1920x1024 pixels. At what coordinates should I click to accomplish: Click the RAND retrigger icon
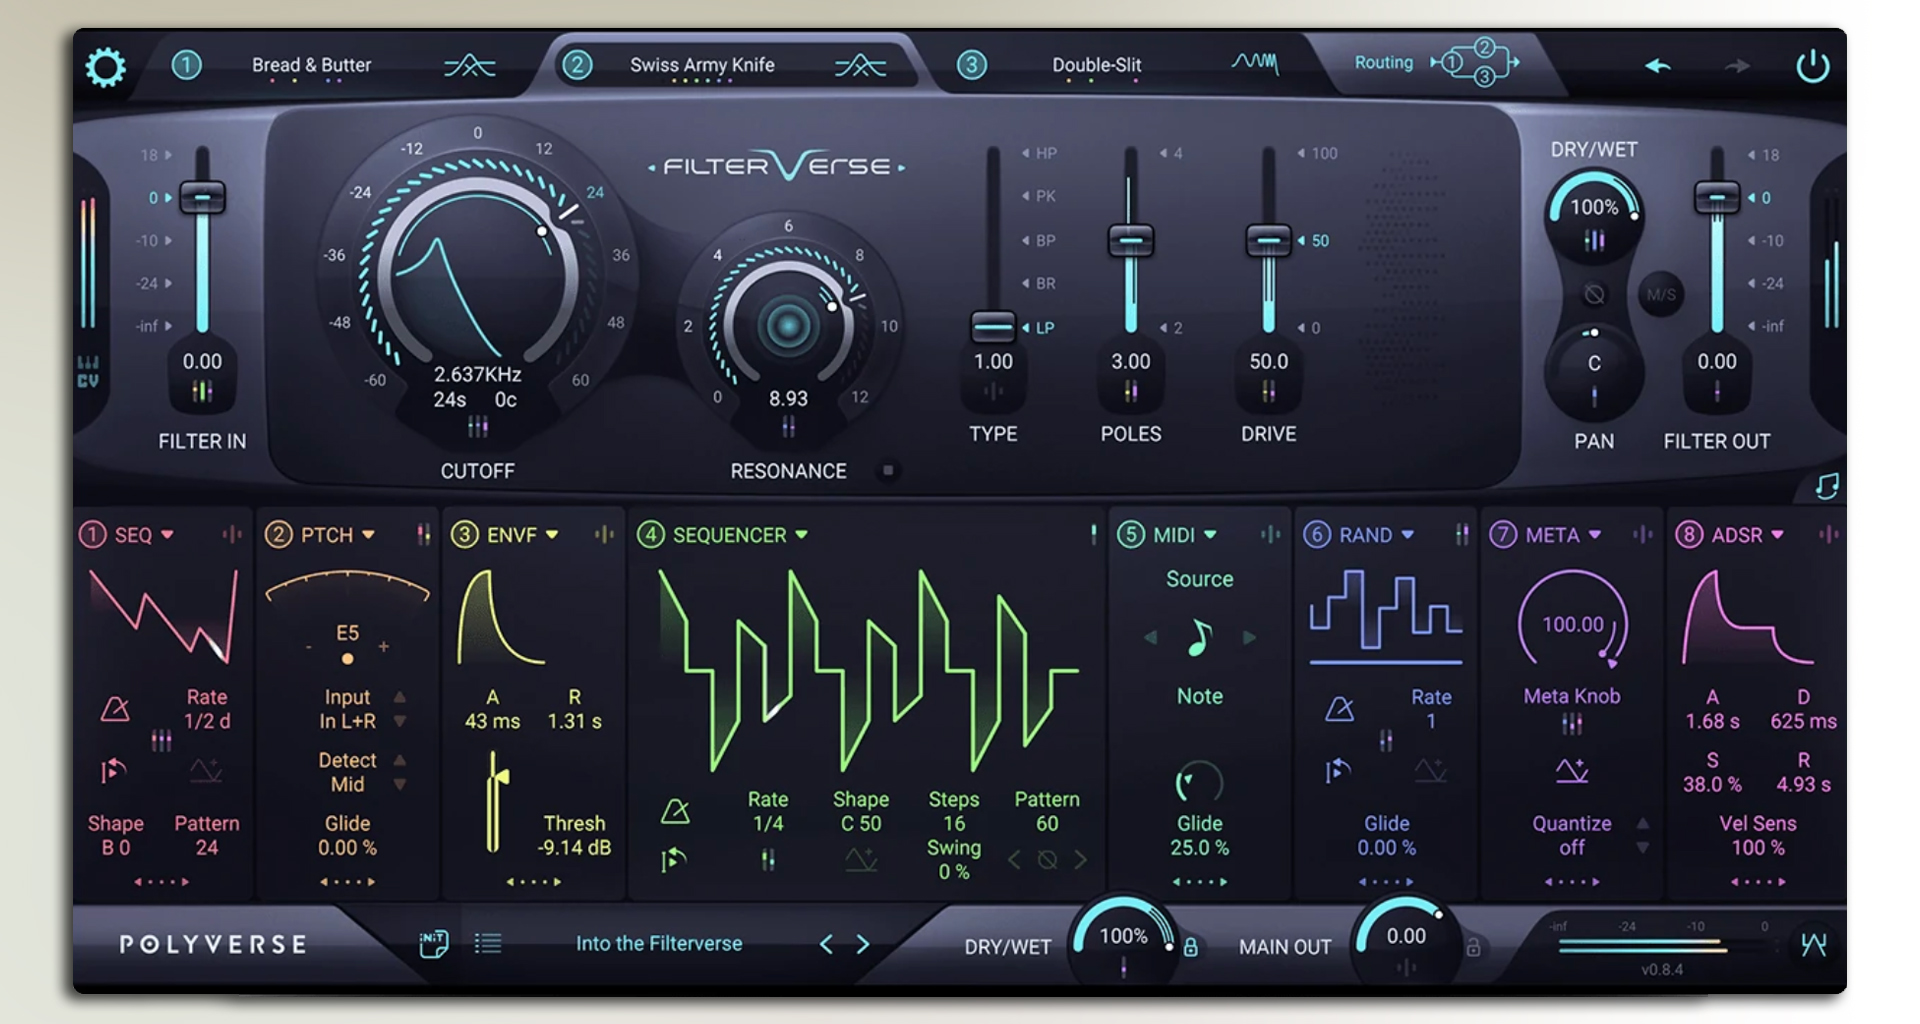1337,771
